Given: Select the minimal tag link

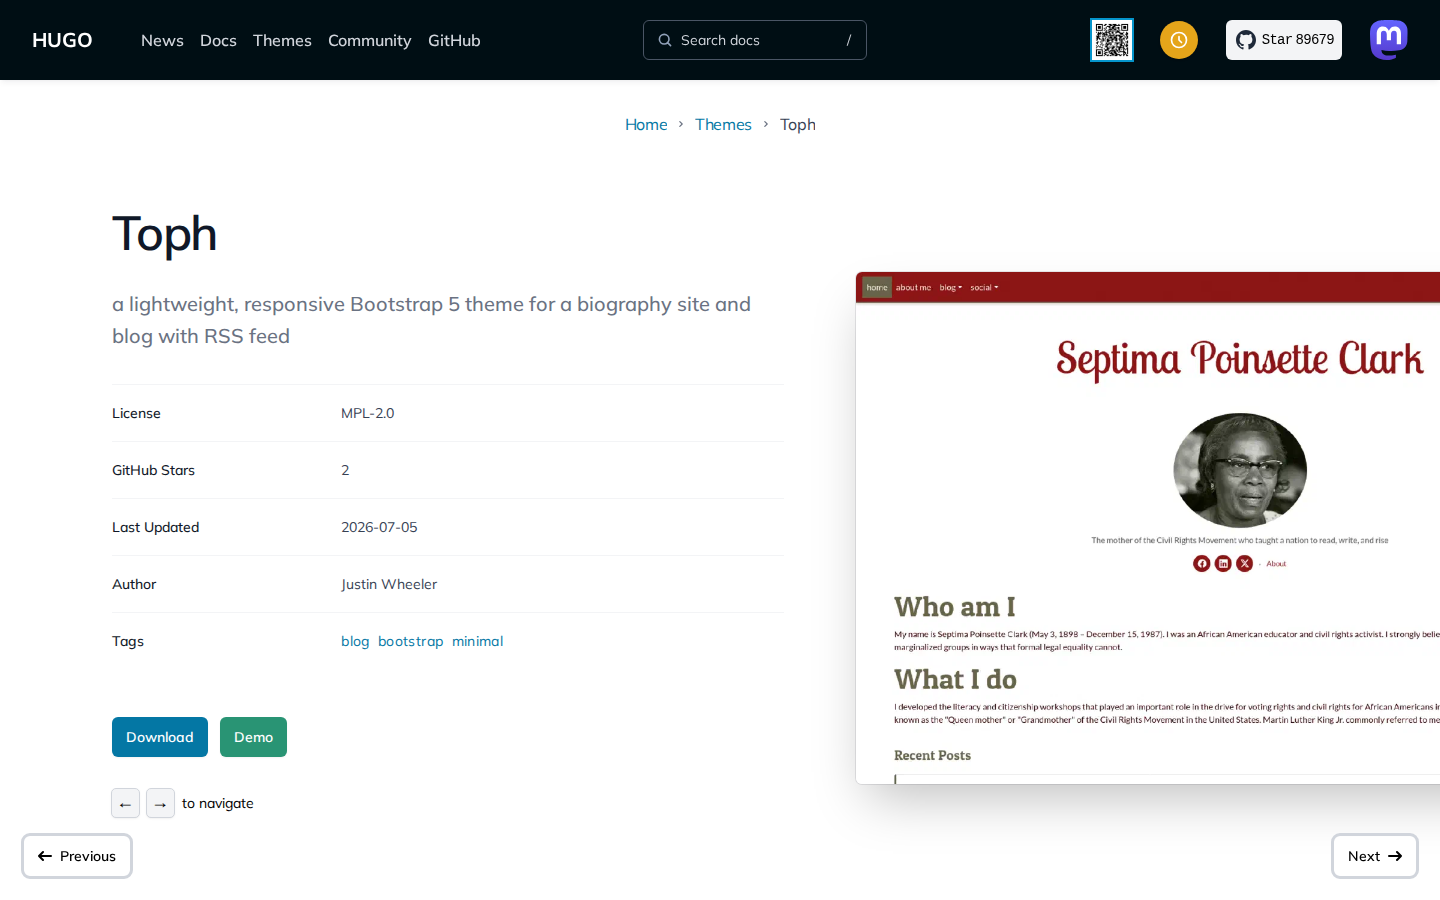Looking at the screenshot, I should tap(478, 641).
